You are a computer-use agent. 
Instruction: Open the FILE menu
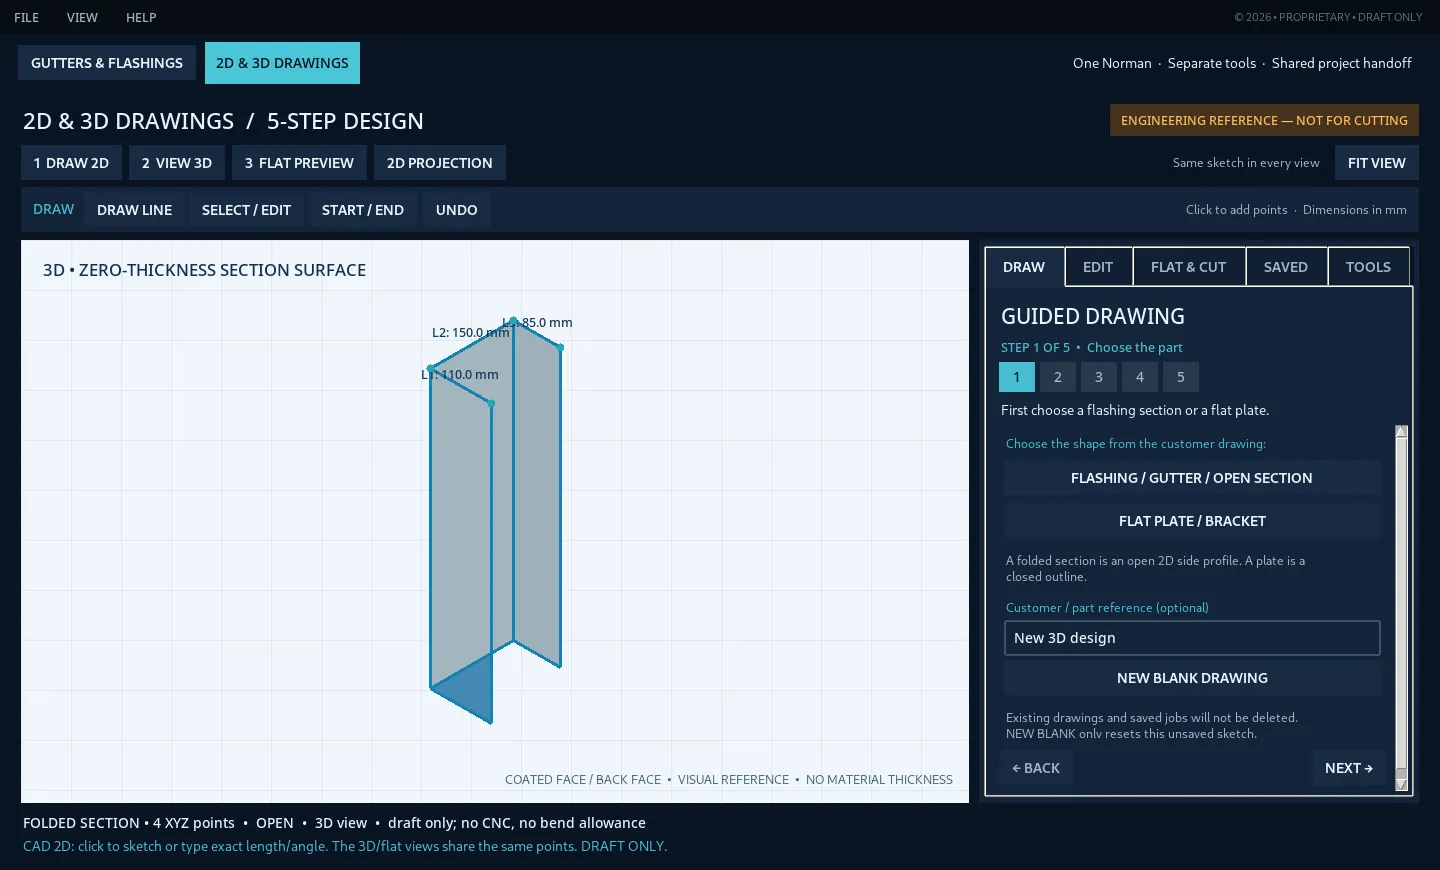click(27, 17)
